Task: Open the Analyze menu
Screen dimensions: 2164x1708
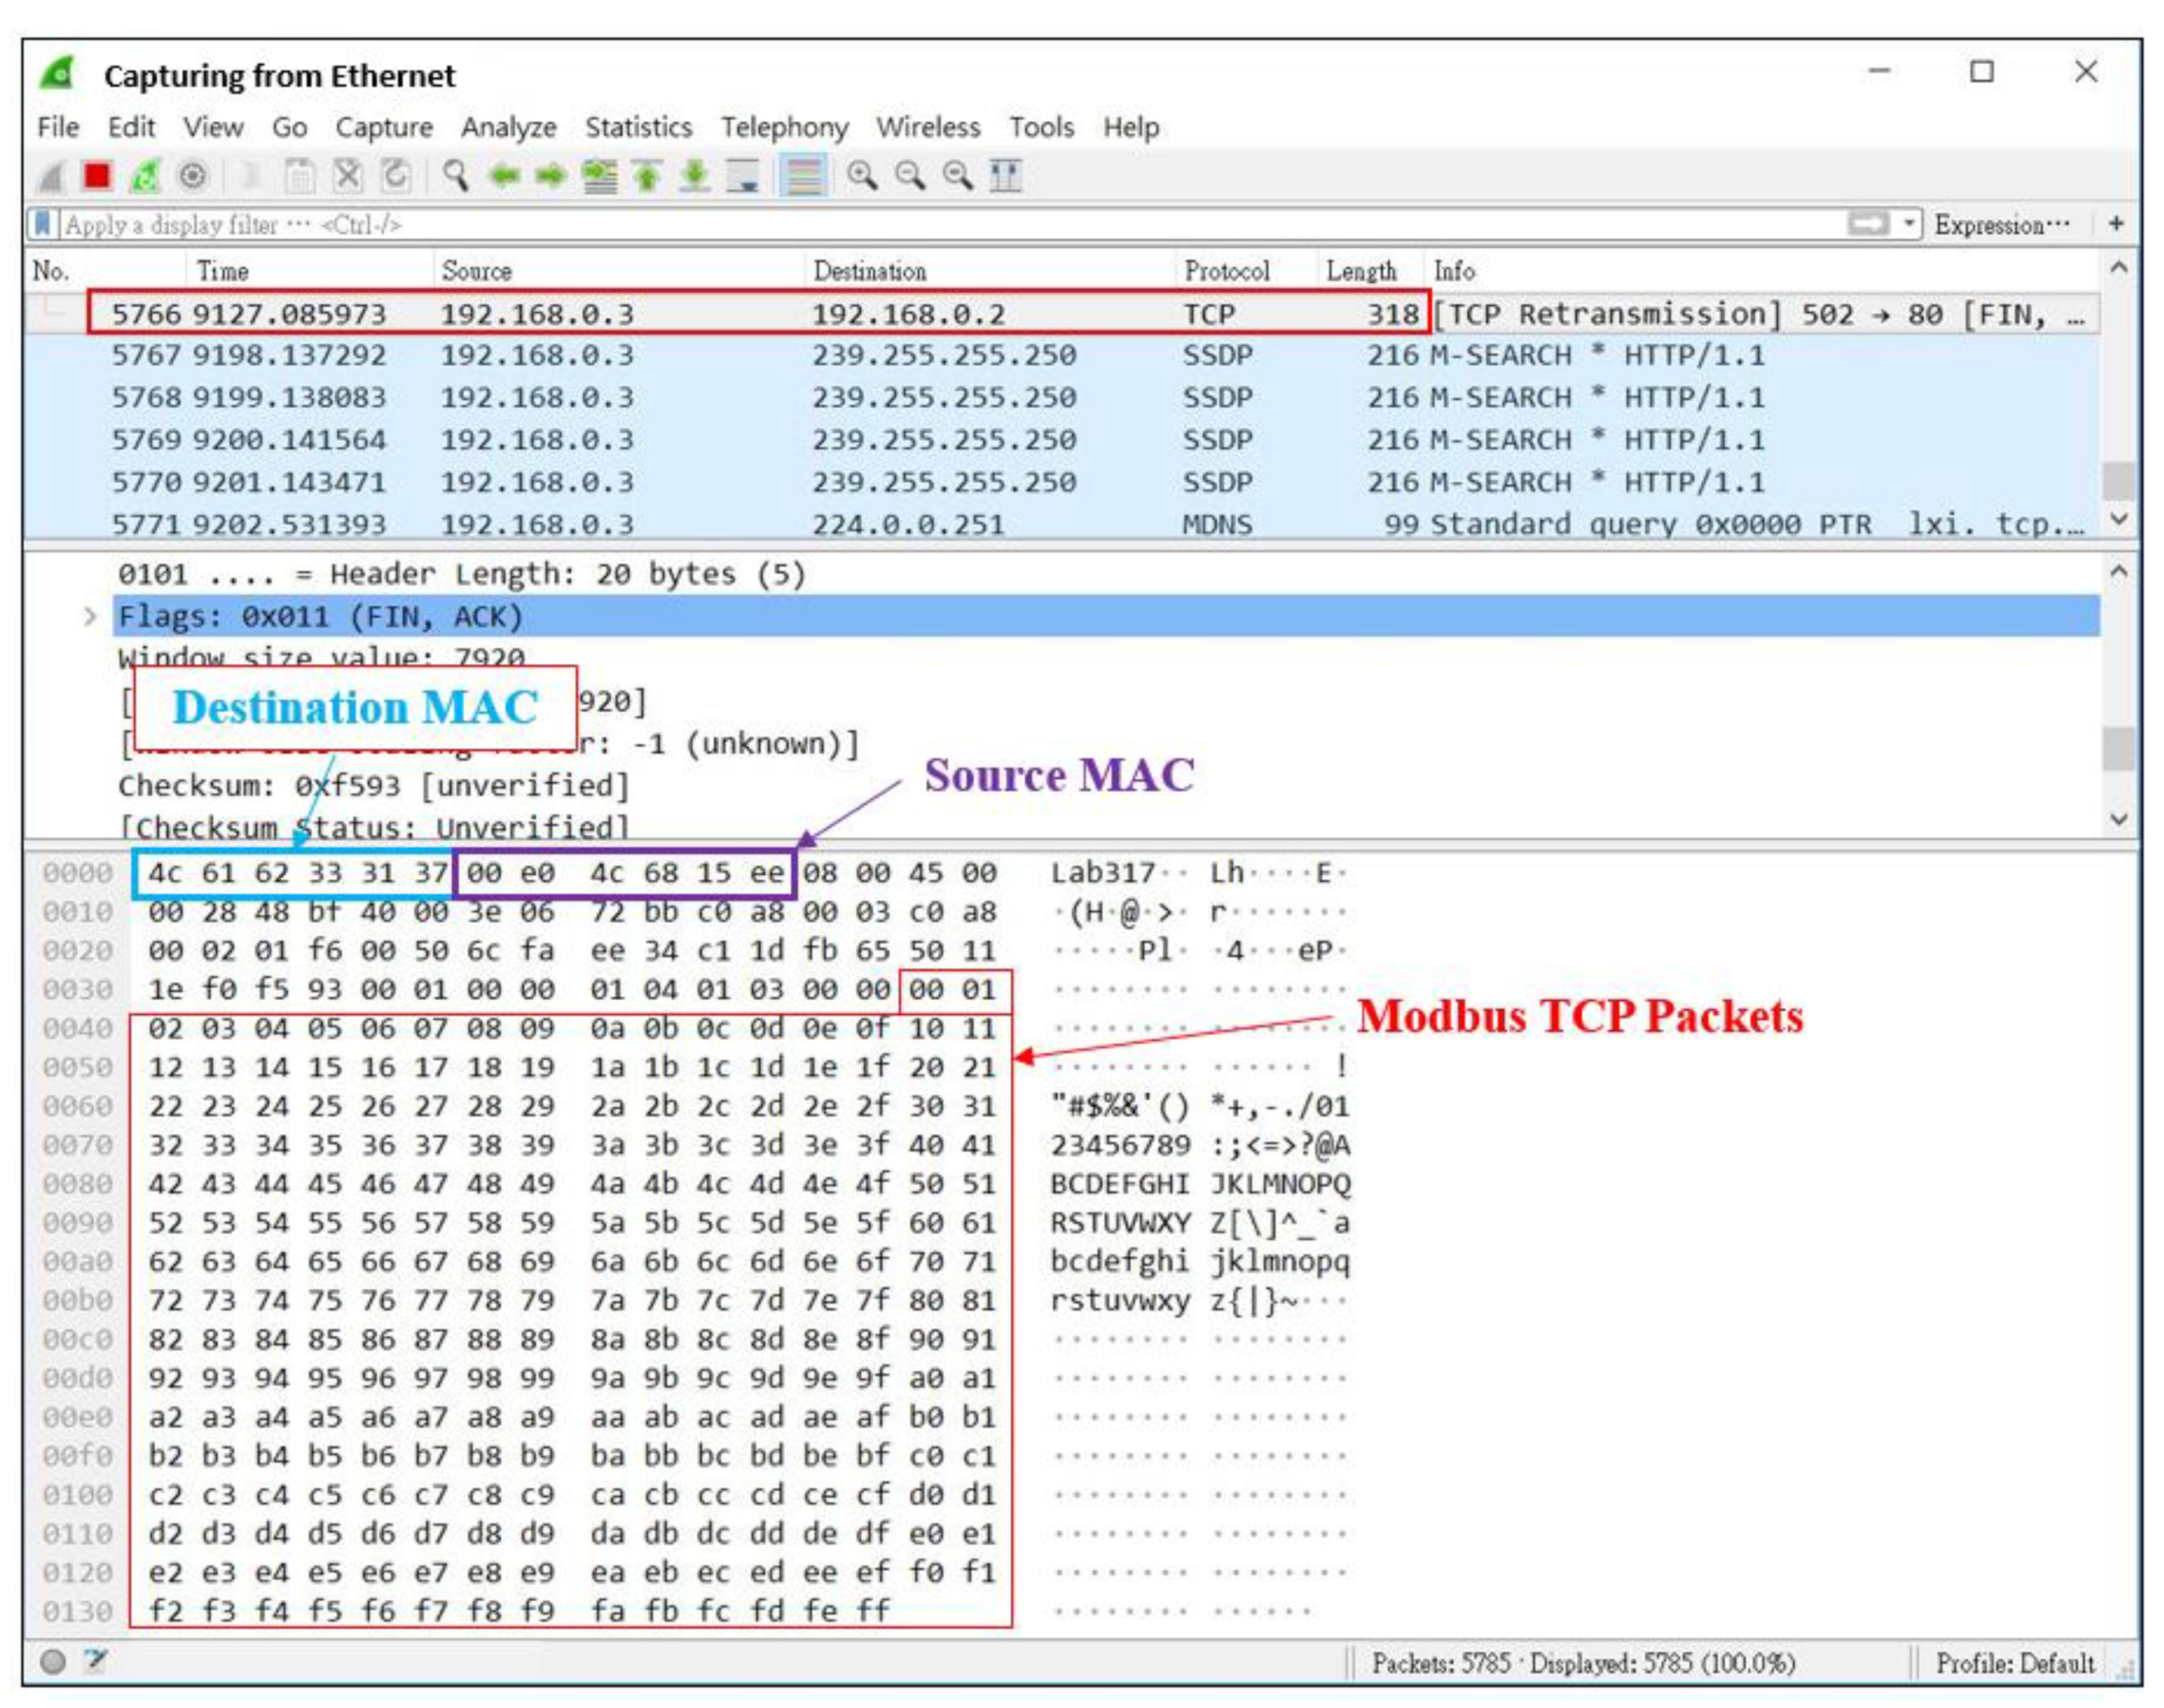Action: (508, 128)
